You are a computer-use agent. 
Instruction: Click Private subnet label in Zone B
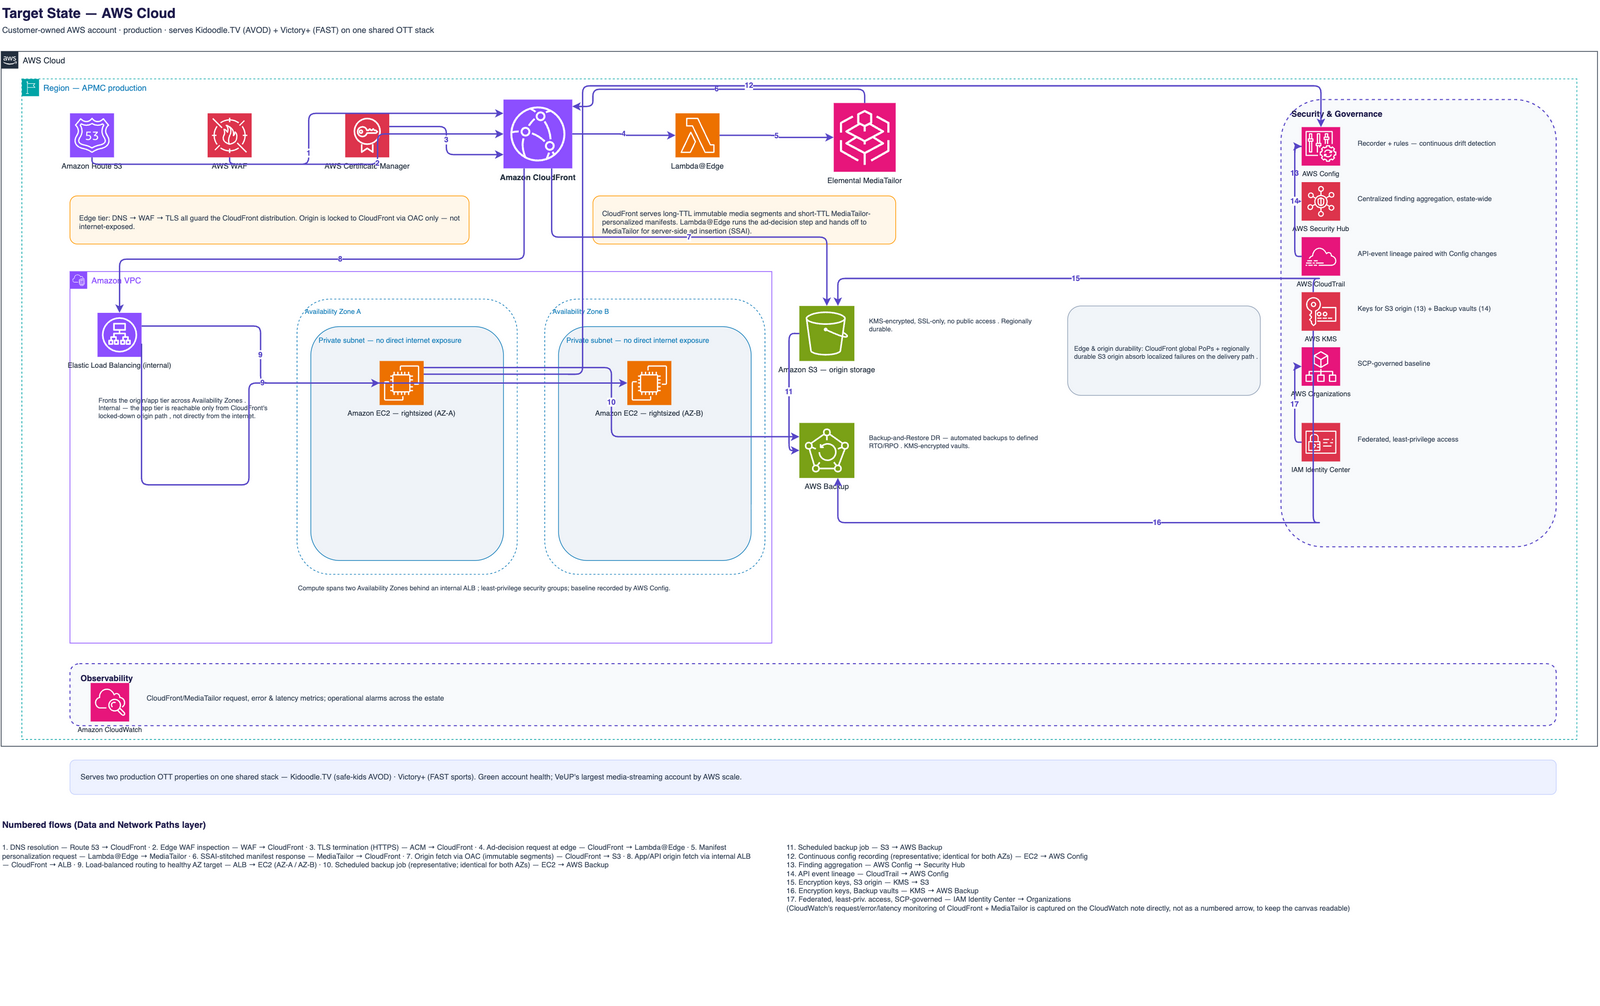[x=638, y=340]
